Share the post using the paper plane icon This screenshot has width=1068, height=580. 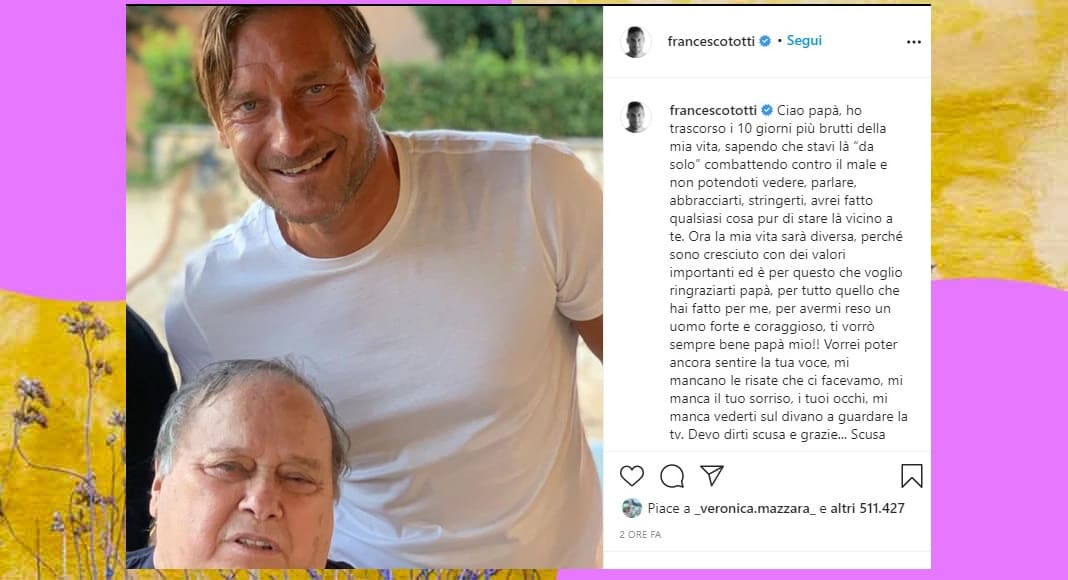(x=712, y=475)
